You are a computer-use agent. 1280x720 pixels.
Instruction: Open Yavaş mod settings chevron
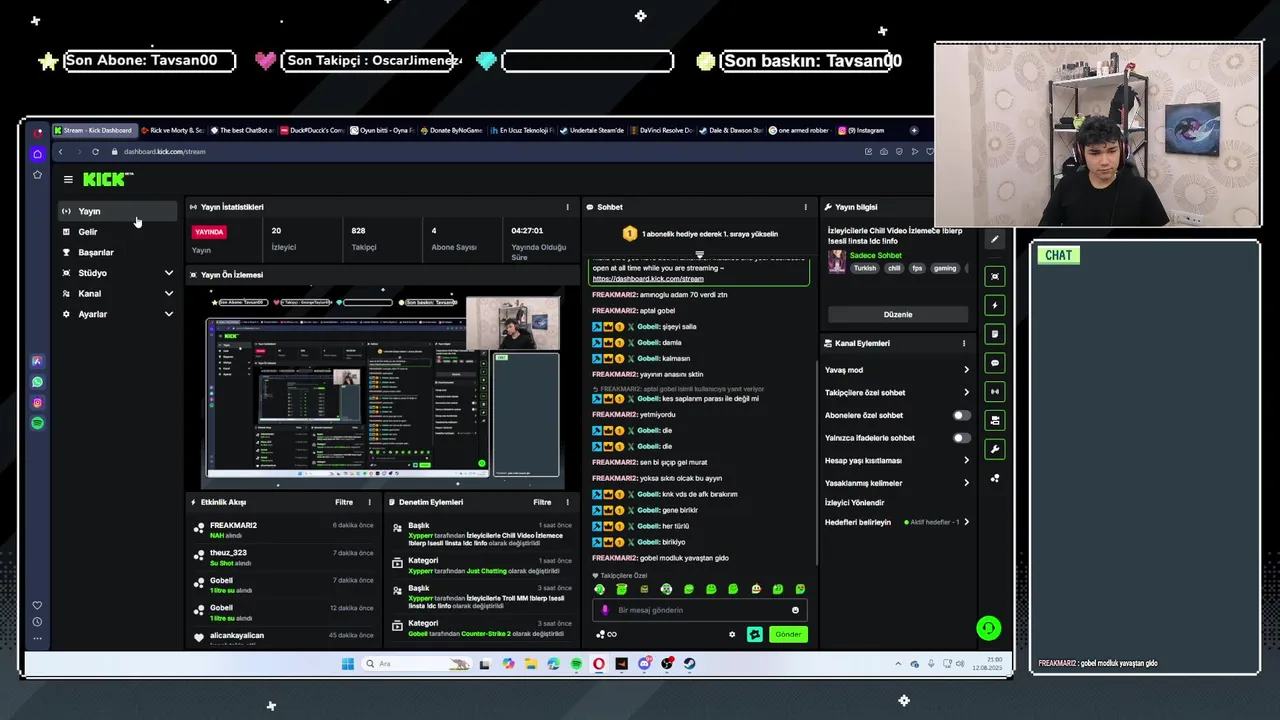[x=966, y=370]
